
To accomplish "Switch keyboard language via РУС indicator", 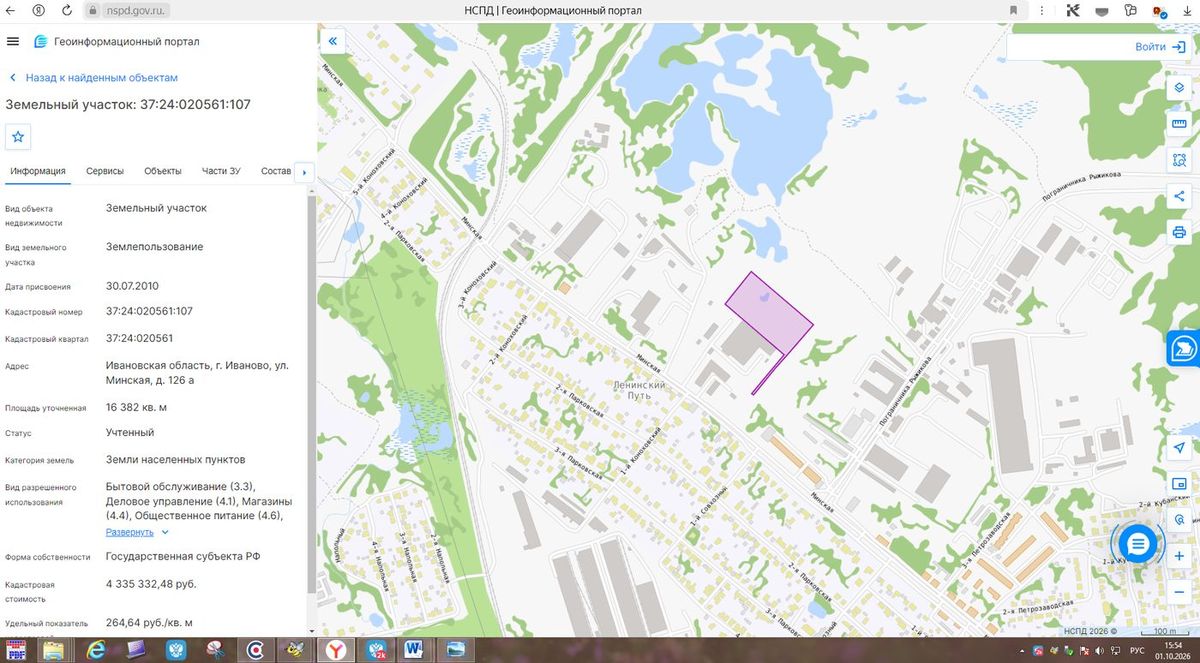I will (x=1137, y=650).
